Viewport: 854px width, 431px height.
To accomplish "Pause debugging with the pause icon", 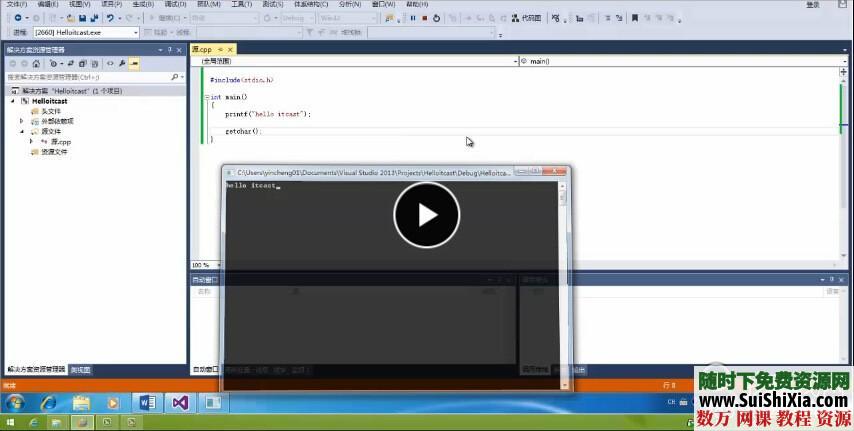I will 412,18.
